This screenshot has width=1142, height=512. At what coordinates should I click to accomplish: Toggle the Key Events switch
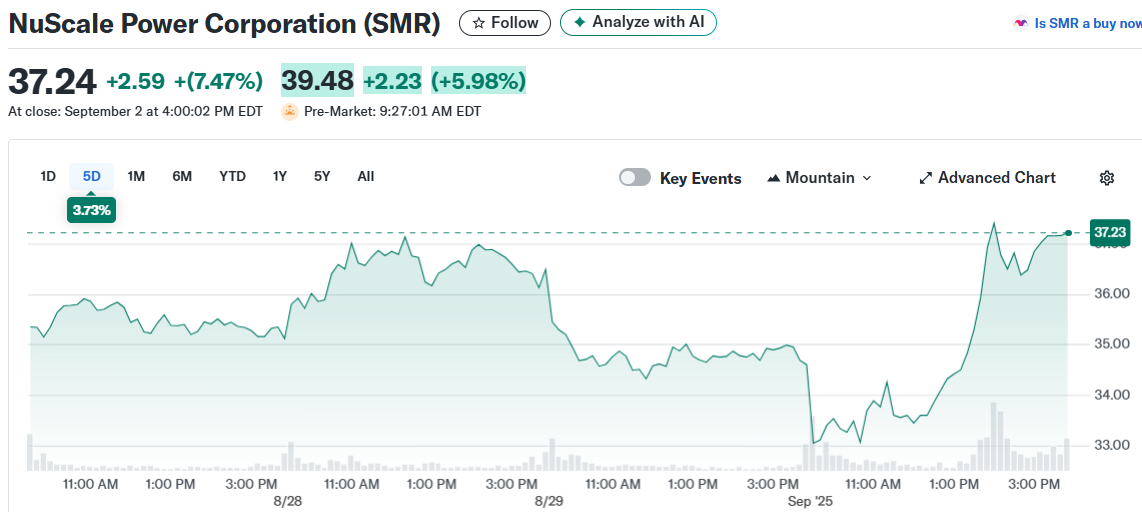tap(634, 178)
